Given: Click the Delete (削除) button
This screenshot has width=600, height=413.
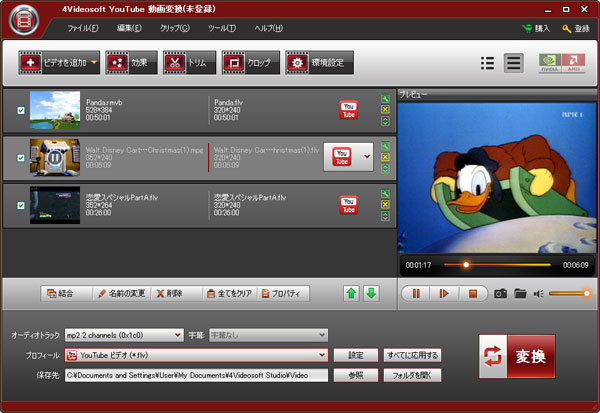Looking at the screenshot, I should coord(176,294).
